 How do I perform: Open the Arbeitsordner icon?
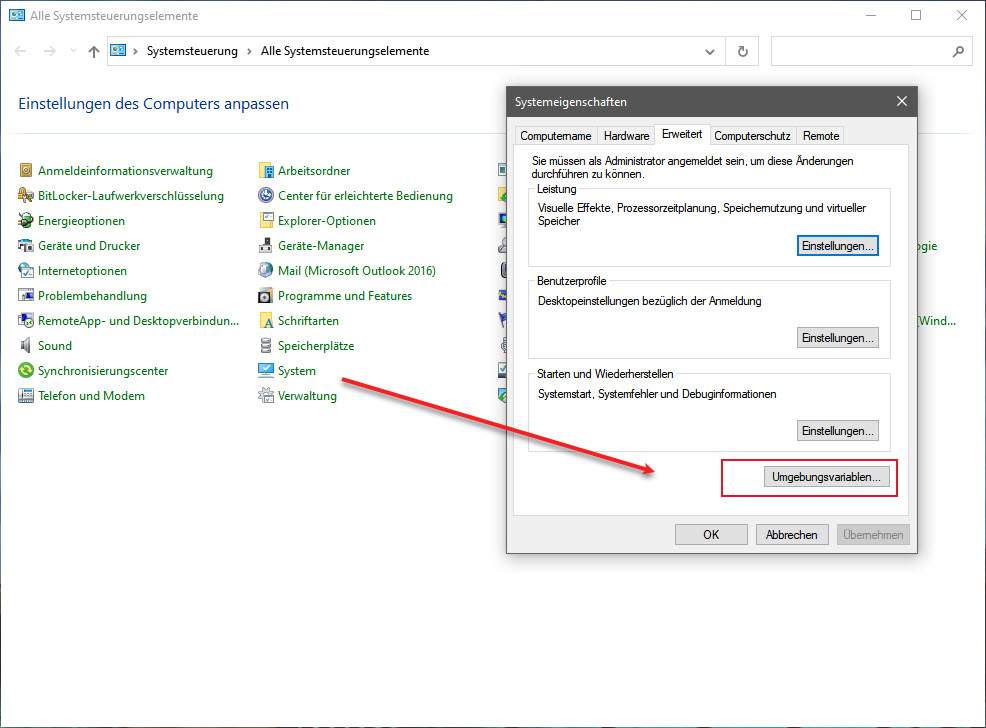click(x=266, y=170)
